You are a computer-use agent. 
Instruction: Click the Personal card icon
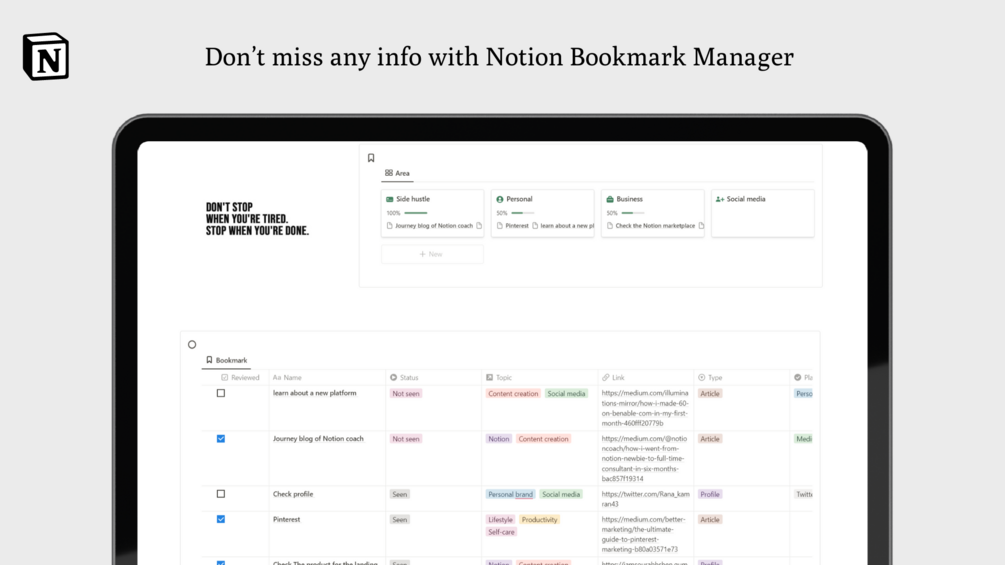[500, 199]
